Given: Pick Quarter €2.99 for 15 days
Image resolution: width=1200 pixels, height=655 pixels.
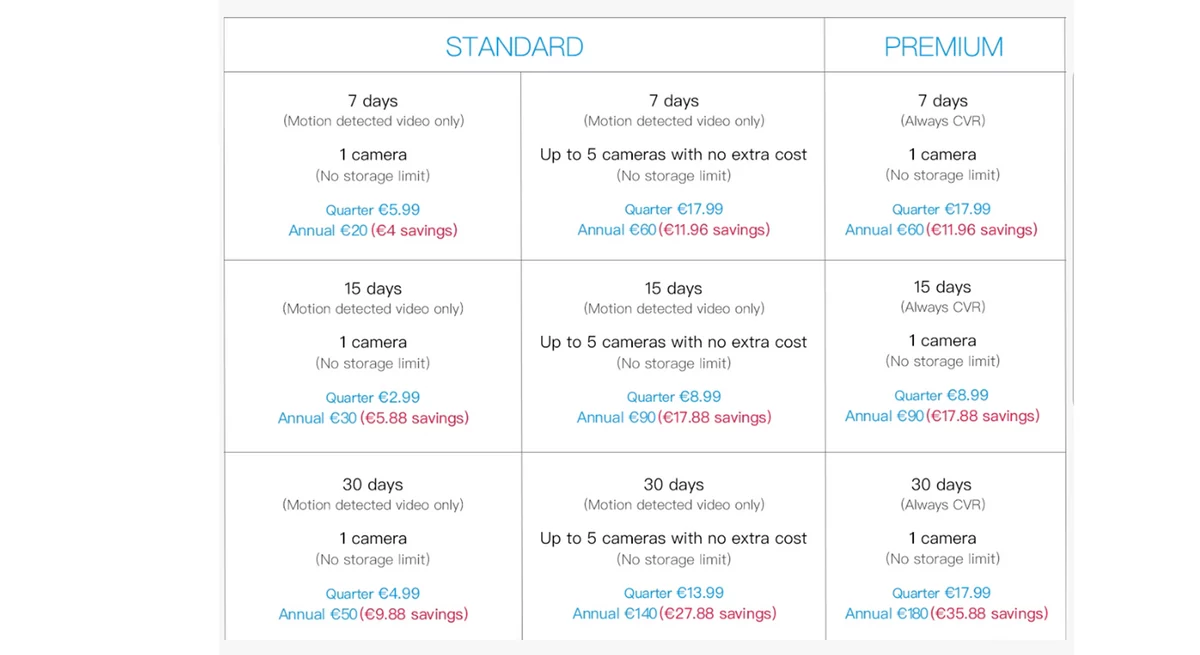Looking at the screenshot, I should 373,397.
